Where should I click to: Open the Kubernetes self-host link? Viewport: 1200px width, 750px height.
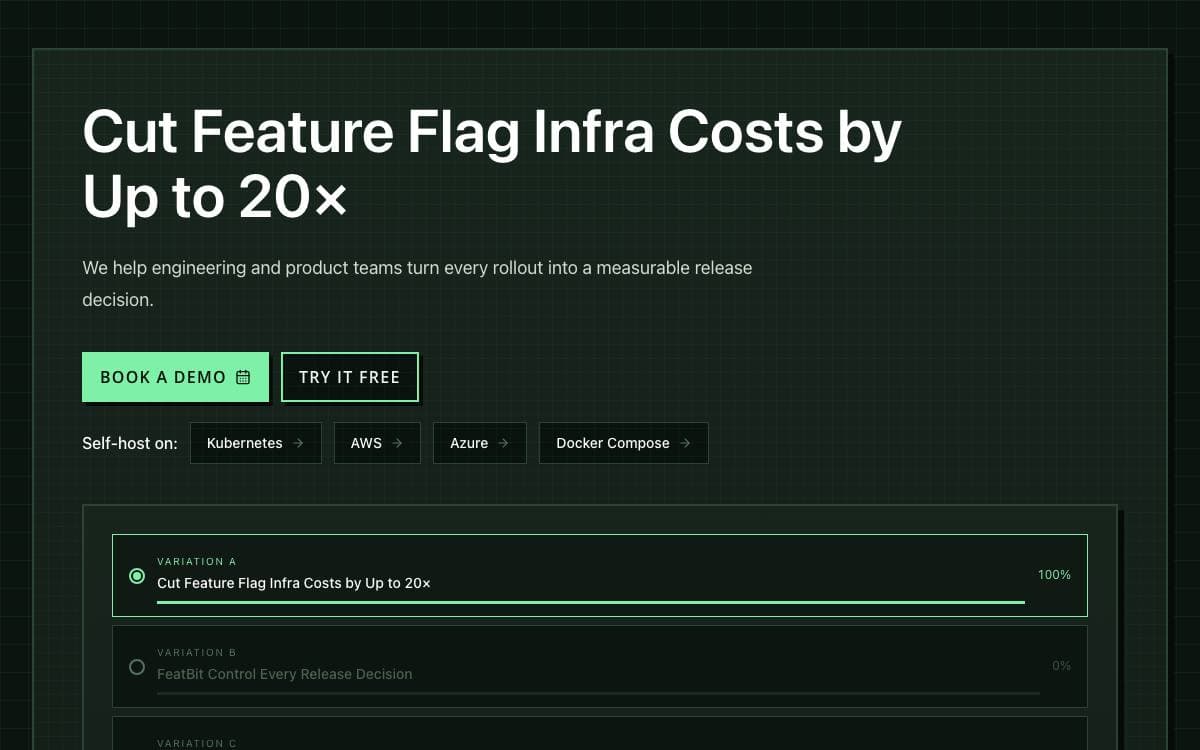(255, 443)
